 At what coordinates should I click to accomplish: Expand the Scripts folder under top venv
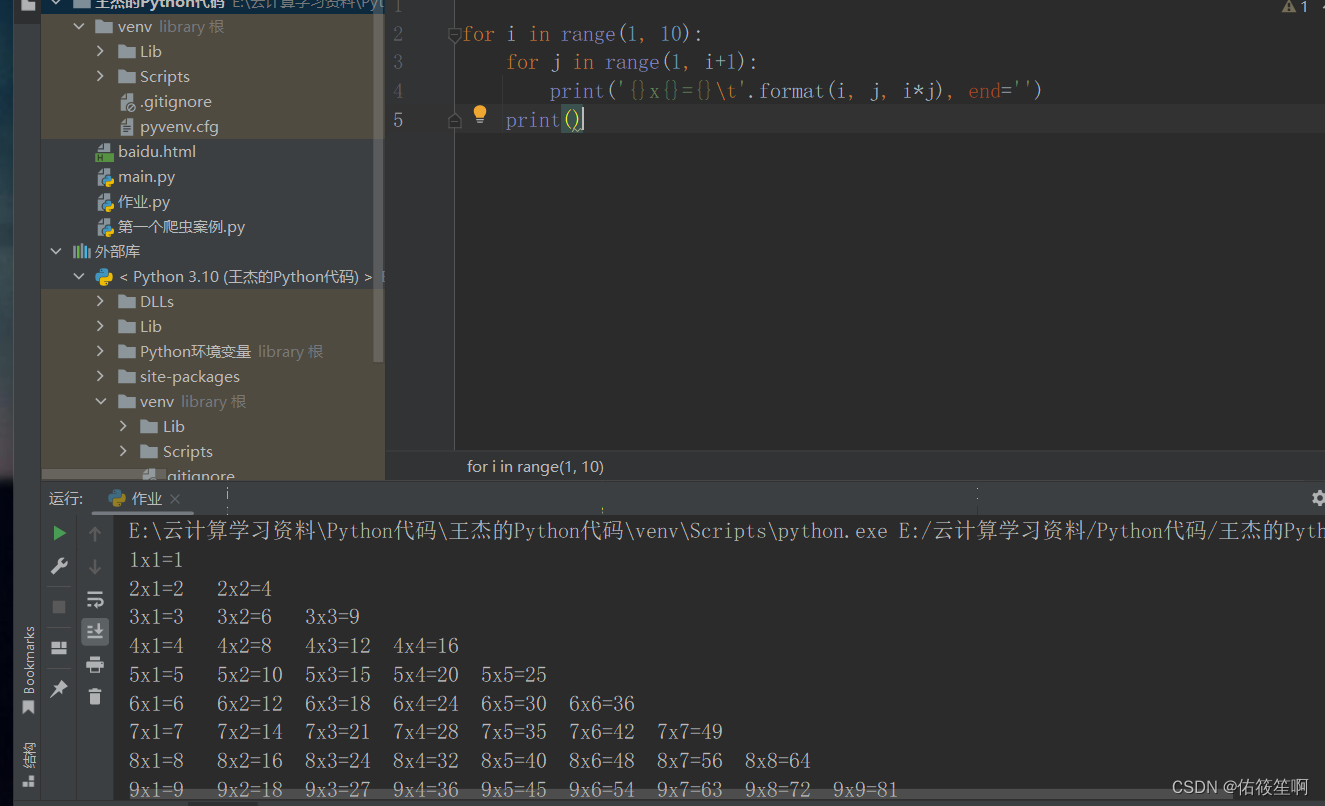click(x=100, y=76)
